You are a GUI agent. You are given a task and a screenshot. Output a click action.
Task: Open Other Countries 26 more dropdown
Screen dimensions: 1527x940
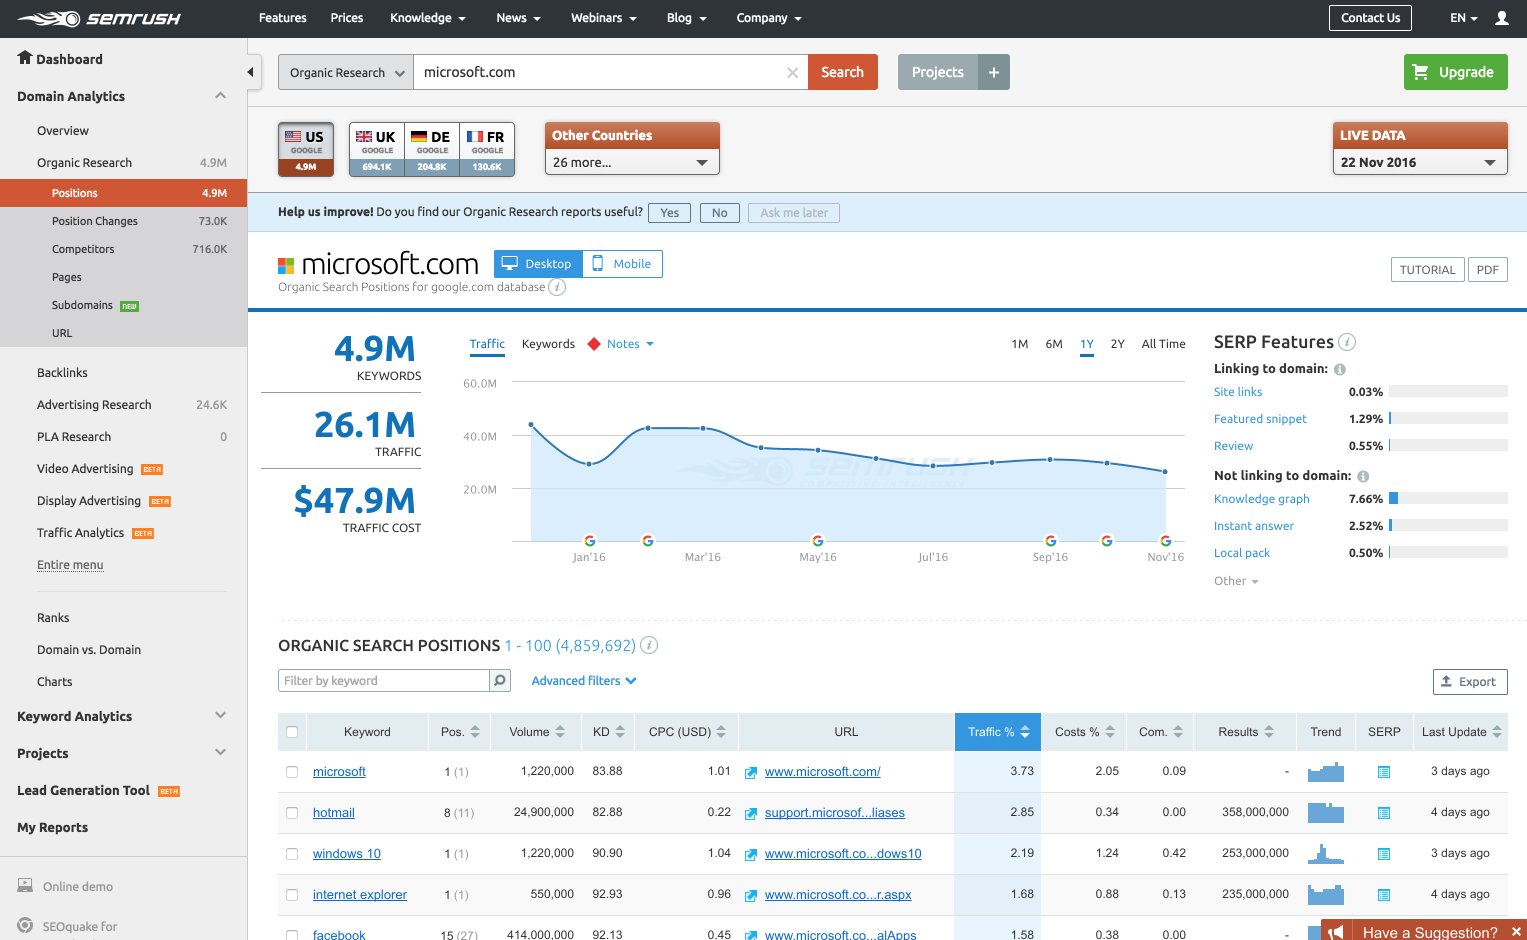[x=632, y=162]
